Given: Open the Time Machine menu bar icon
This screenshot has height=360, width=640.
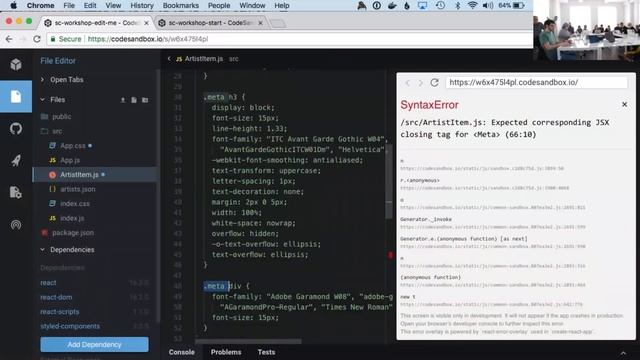Looking at the screenshot, I should click(x=440, y=6).
